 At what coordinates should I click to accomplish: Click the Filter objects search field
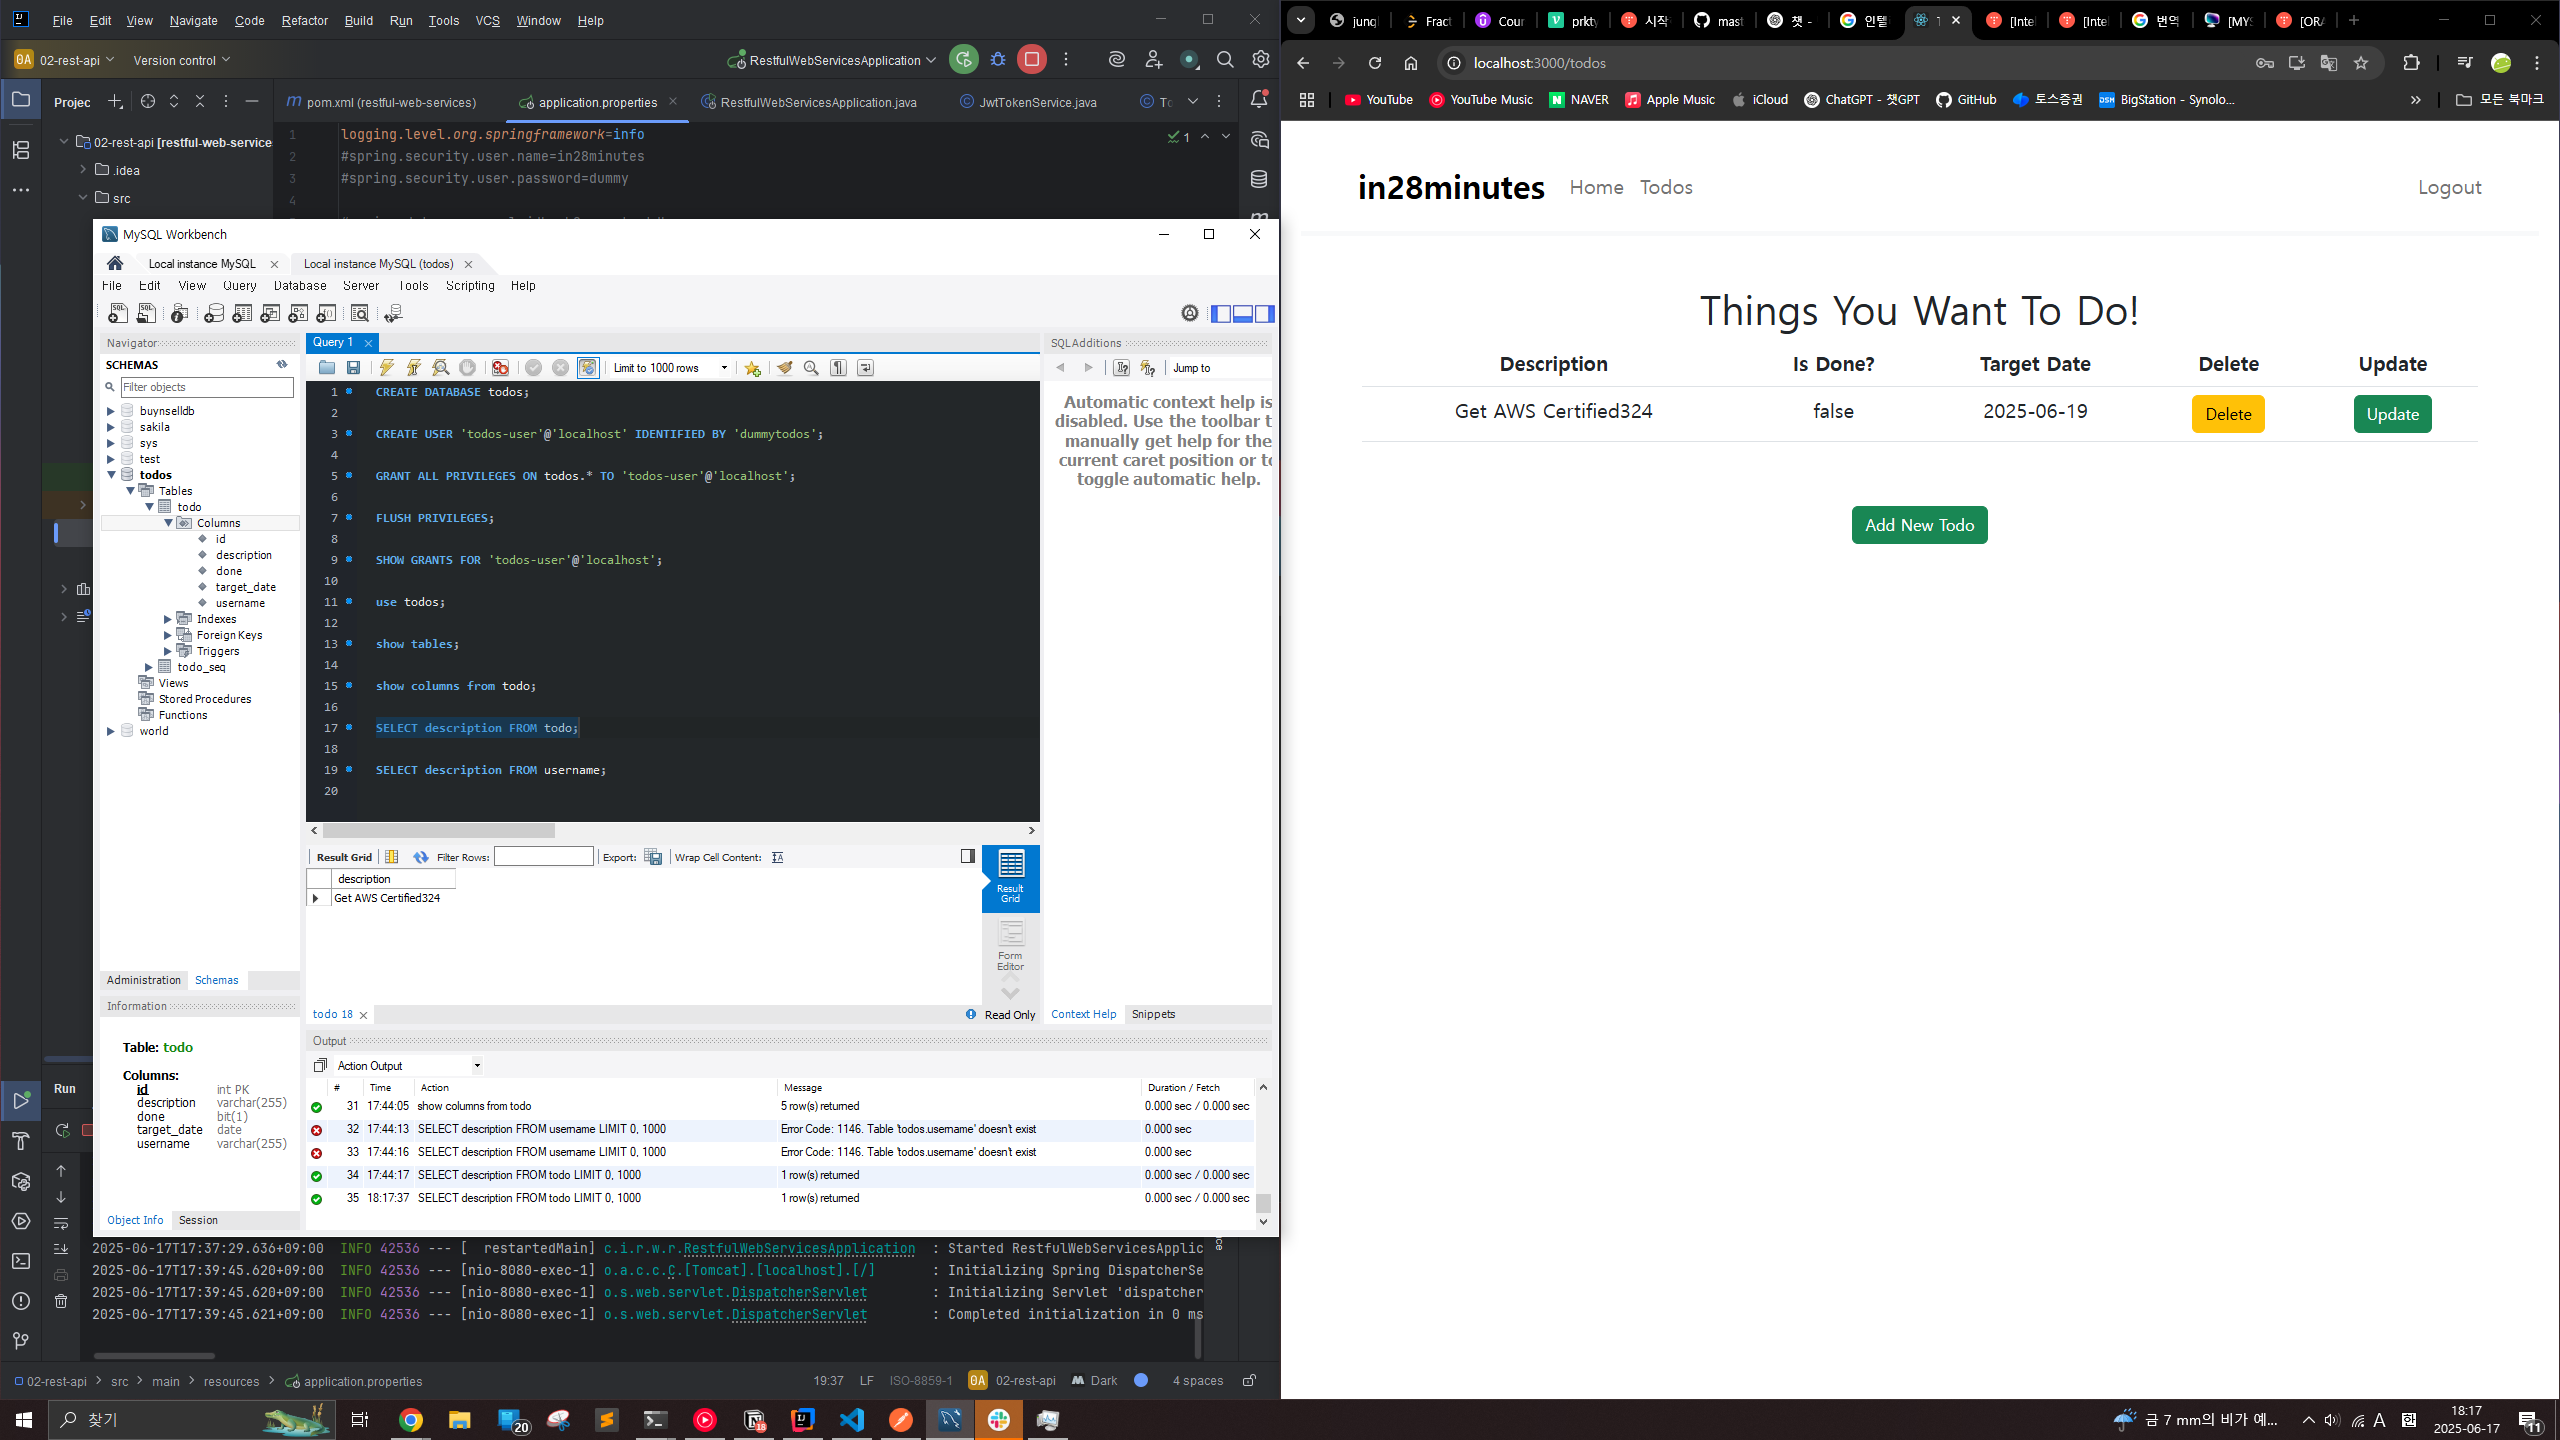(x=206, y=387)
